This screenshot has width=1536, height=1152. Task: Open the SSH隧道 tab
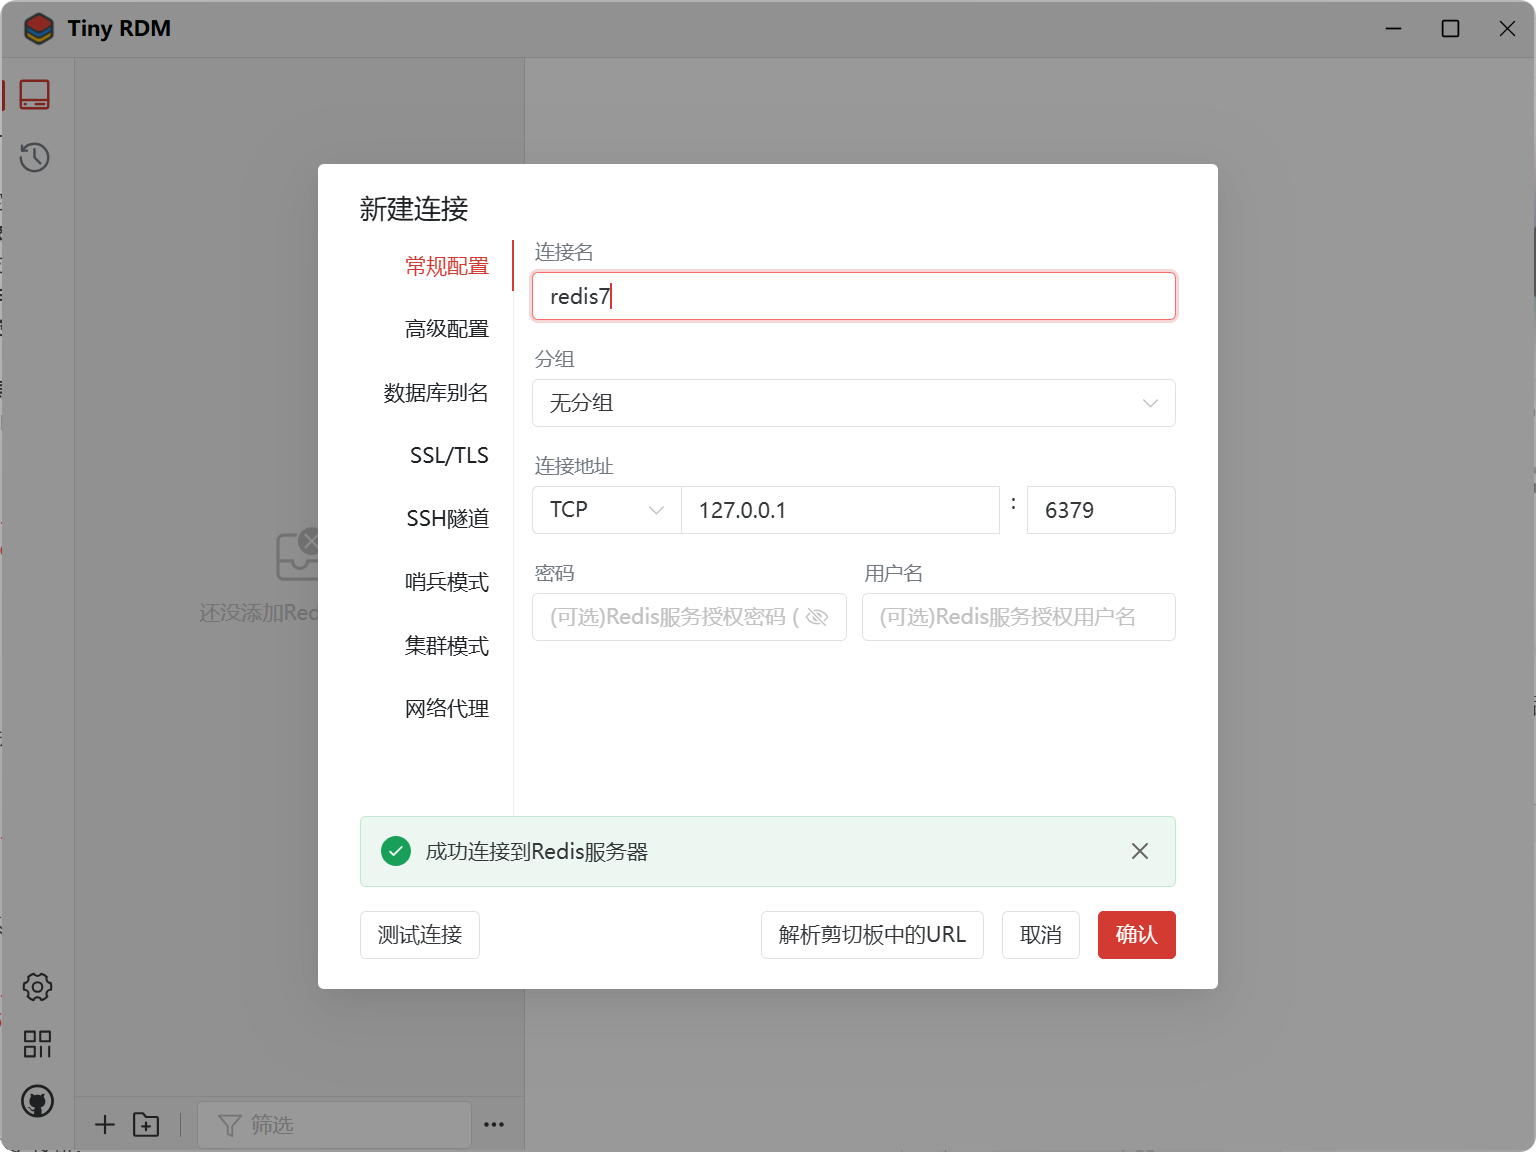[x=448, y=519]
